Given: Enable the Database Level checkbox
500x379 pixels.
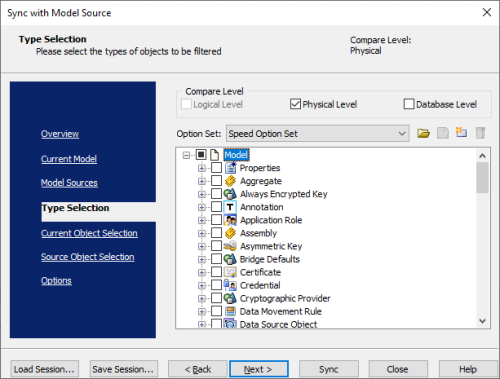Looking at the screenshot, I should tap(409, 104).
